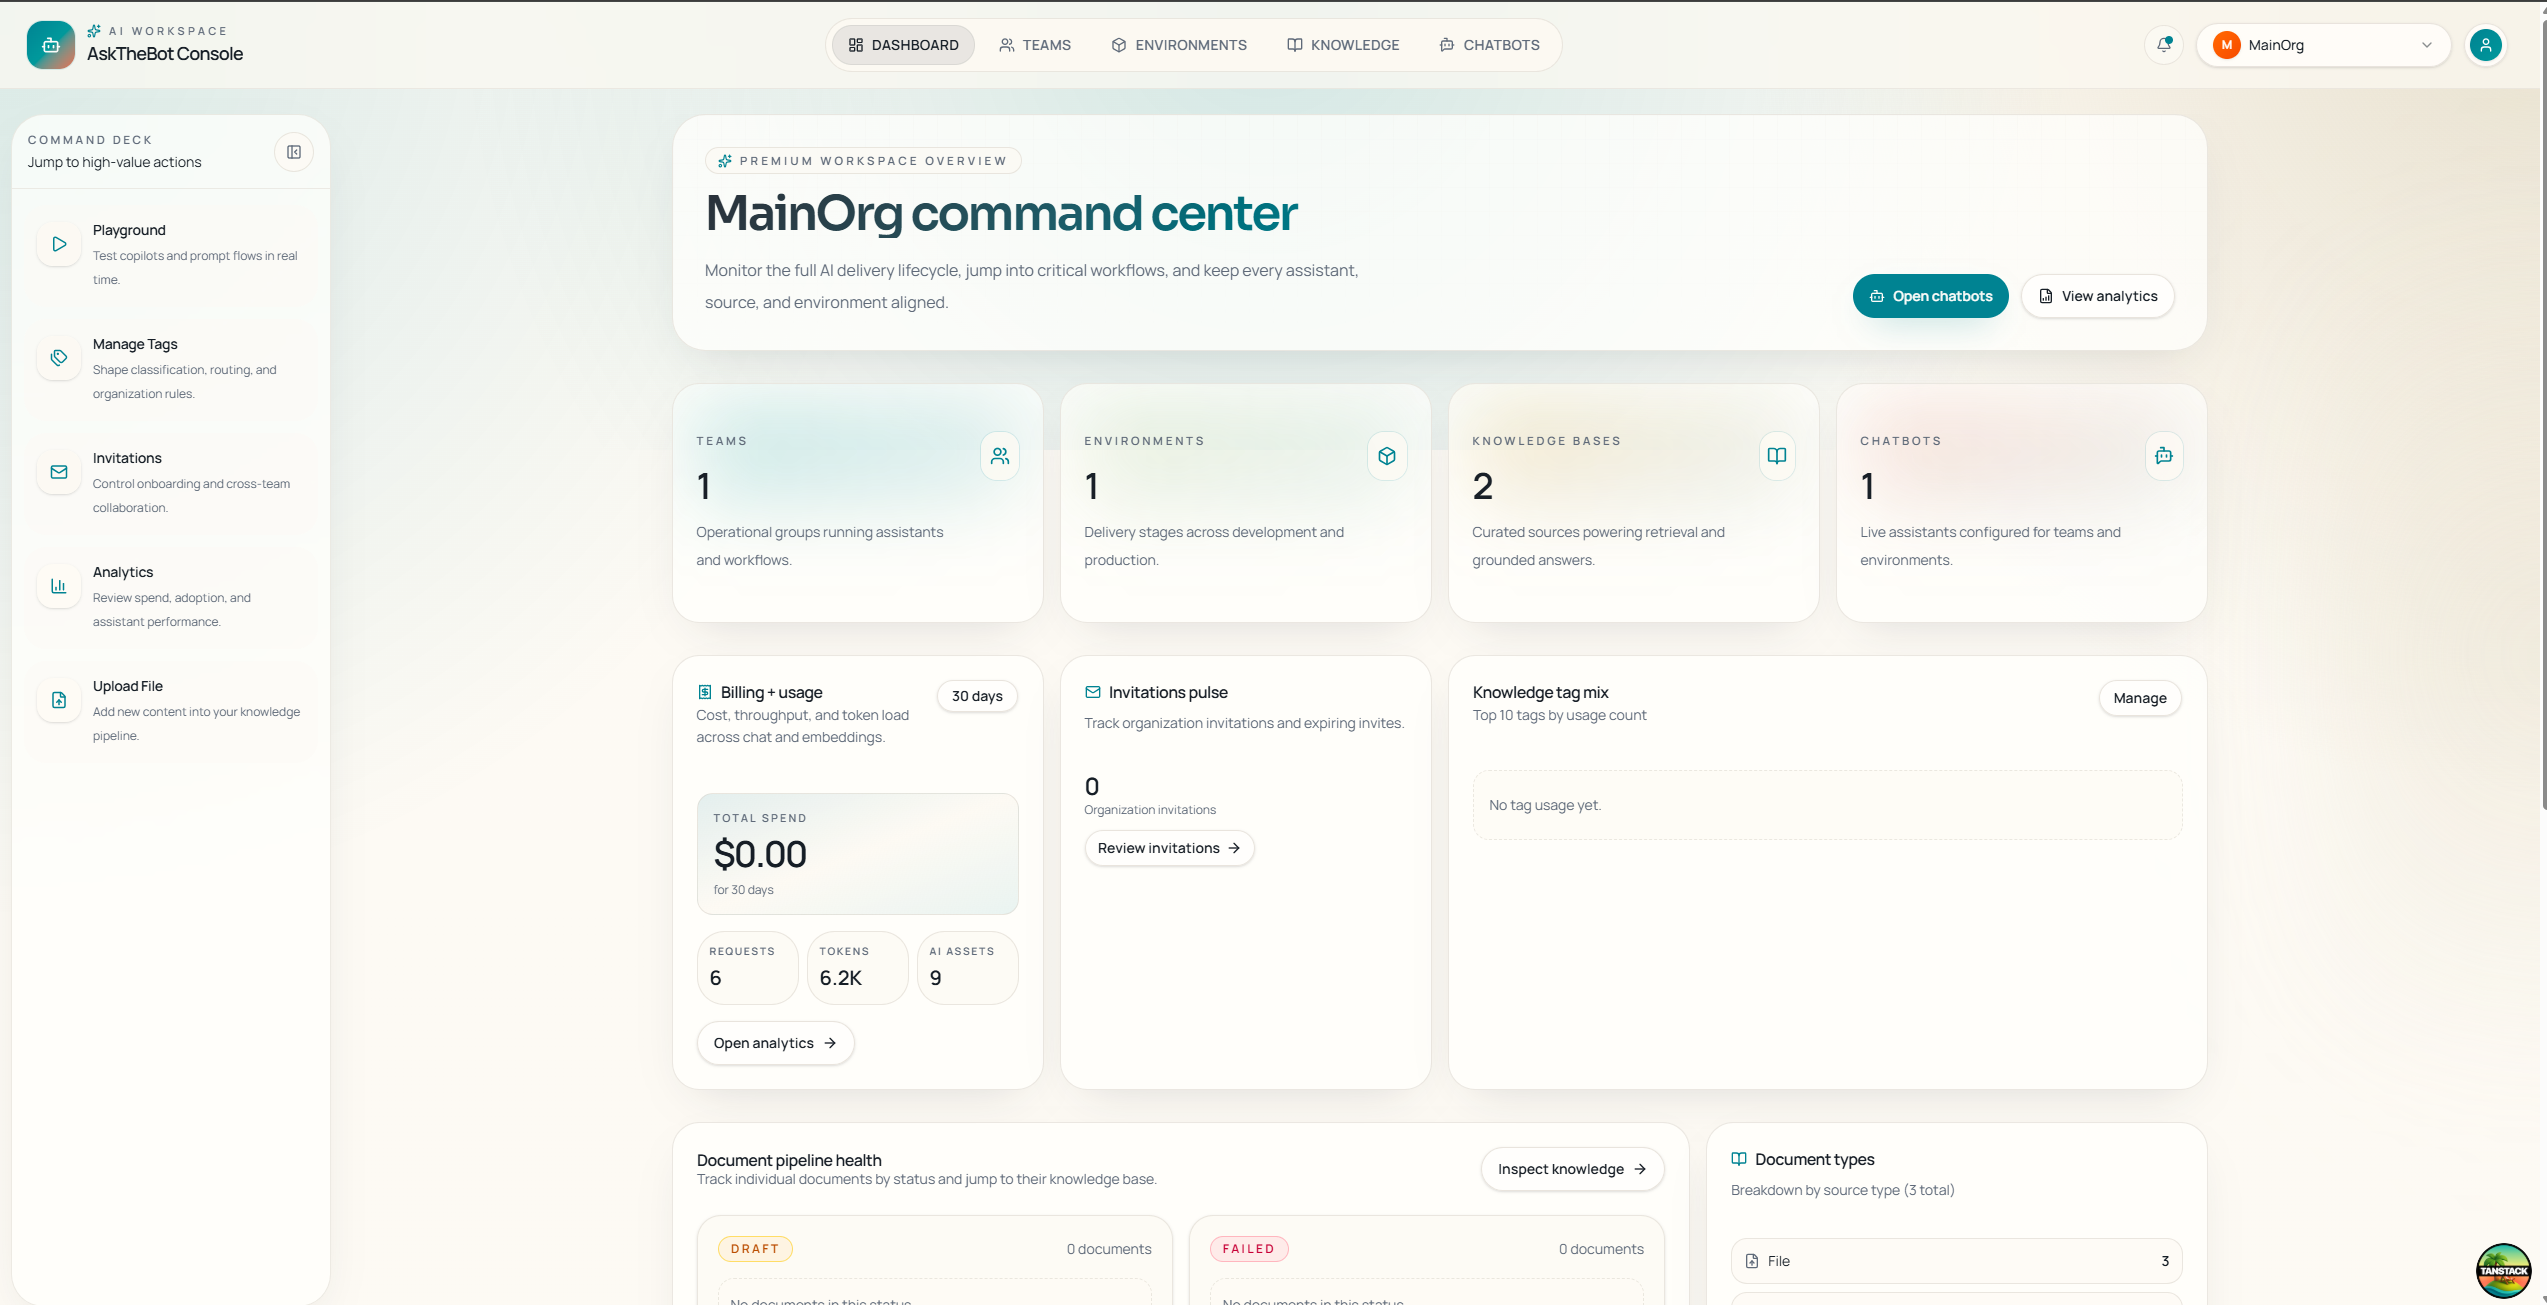Viewport: 2547px width, 1305px height.
Task: Switch to the Teams tab
Action: pyautogui.click(x=1035, y=45)
